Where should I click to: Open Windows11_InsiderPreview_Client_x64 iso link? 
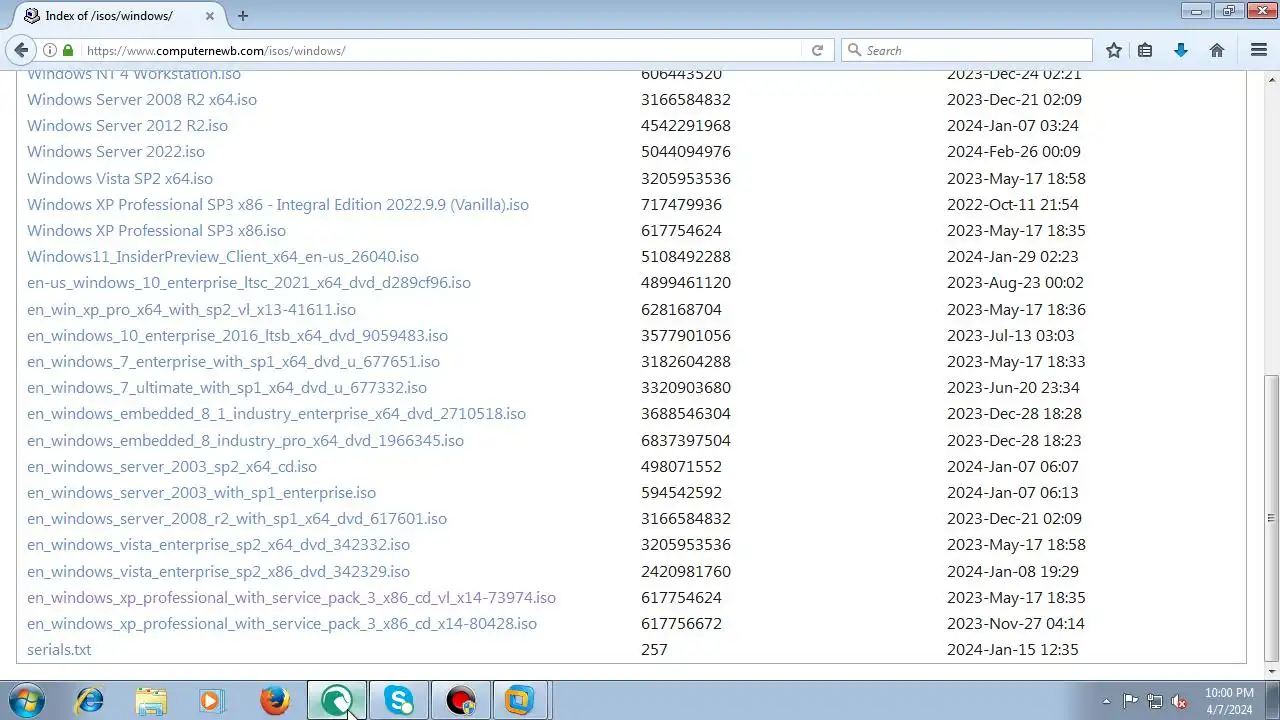tap(223, 256)
